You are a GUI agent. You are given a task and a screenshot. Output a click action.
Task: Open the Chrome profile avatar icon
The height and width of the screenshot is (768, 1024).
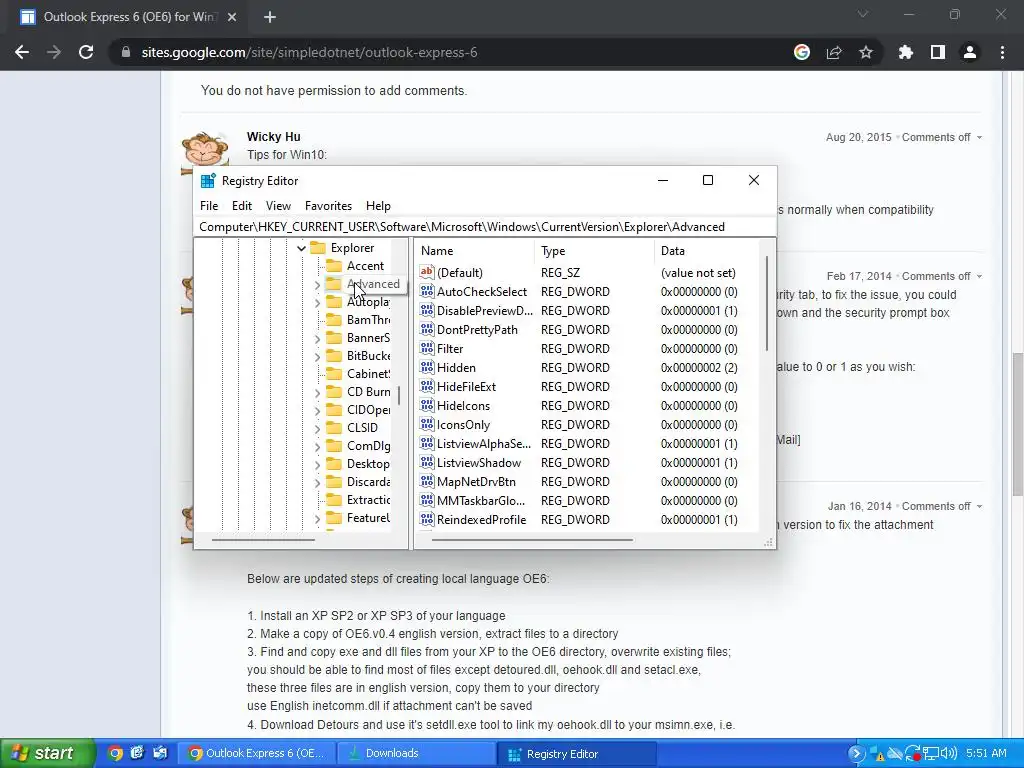click(970, 52)
